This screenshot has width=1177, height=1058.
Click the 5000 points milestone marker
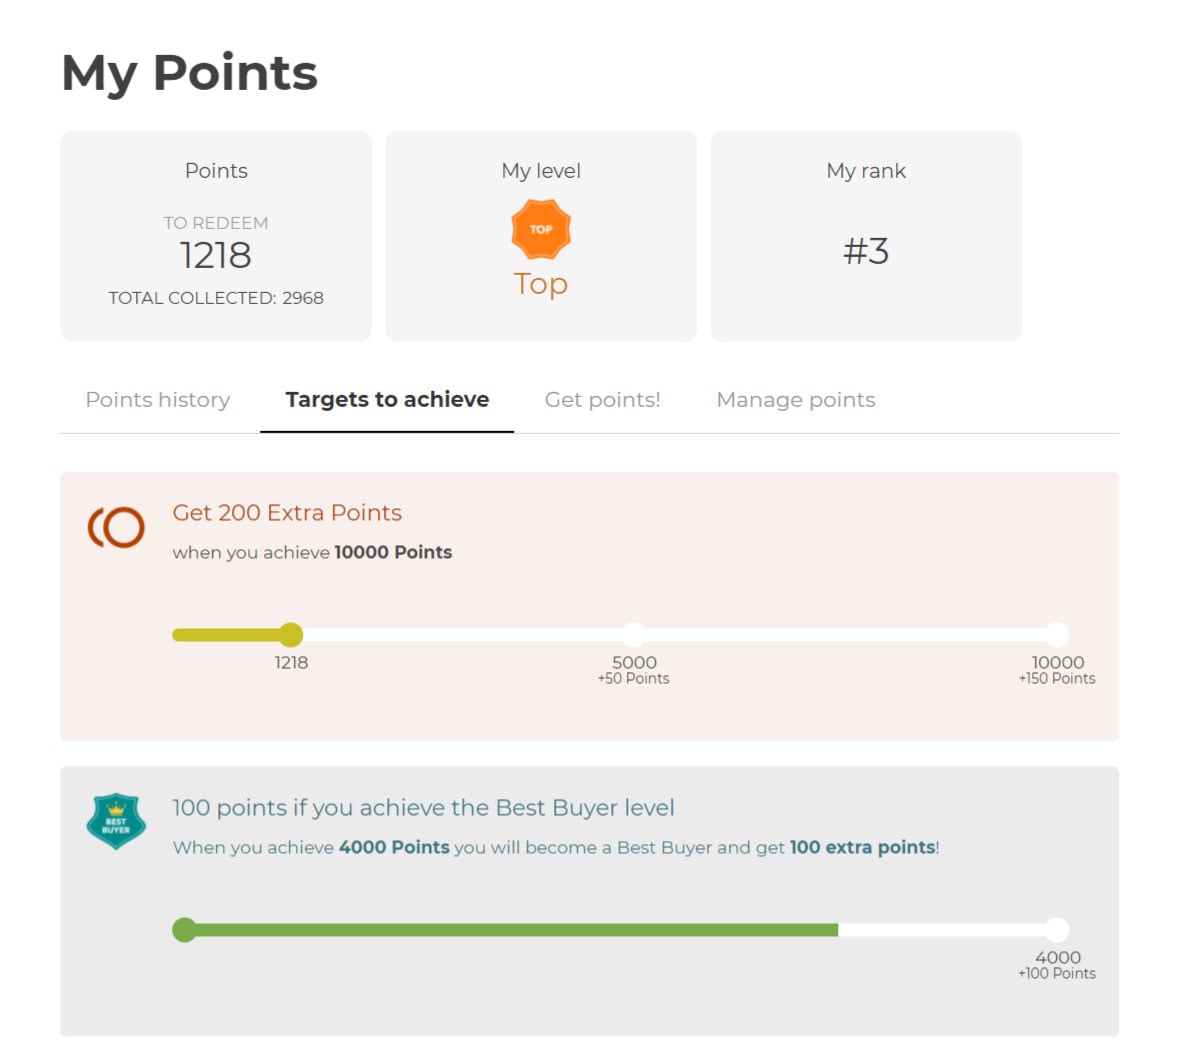tap(634, 635)
